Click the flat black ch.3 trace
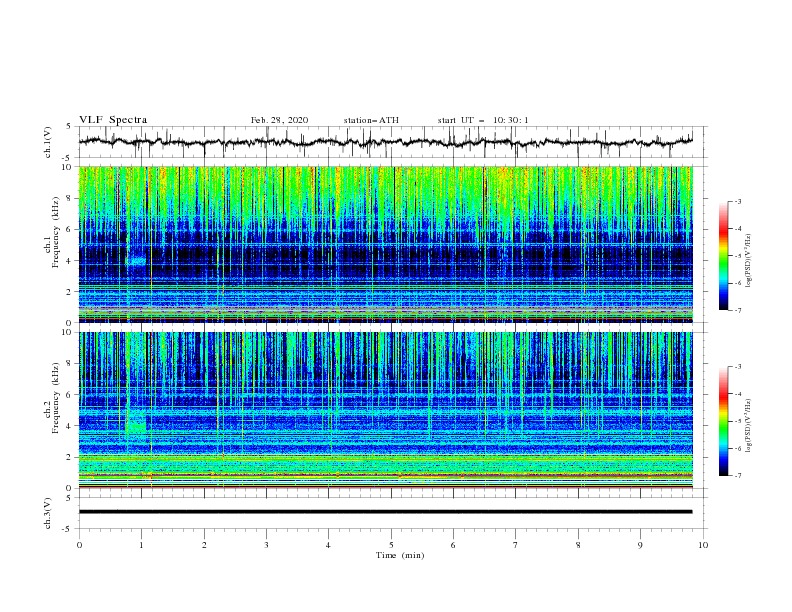 click(385, 512)
